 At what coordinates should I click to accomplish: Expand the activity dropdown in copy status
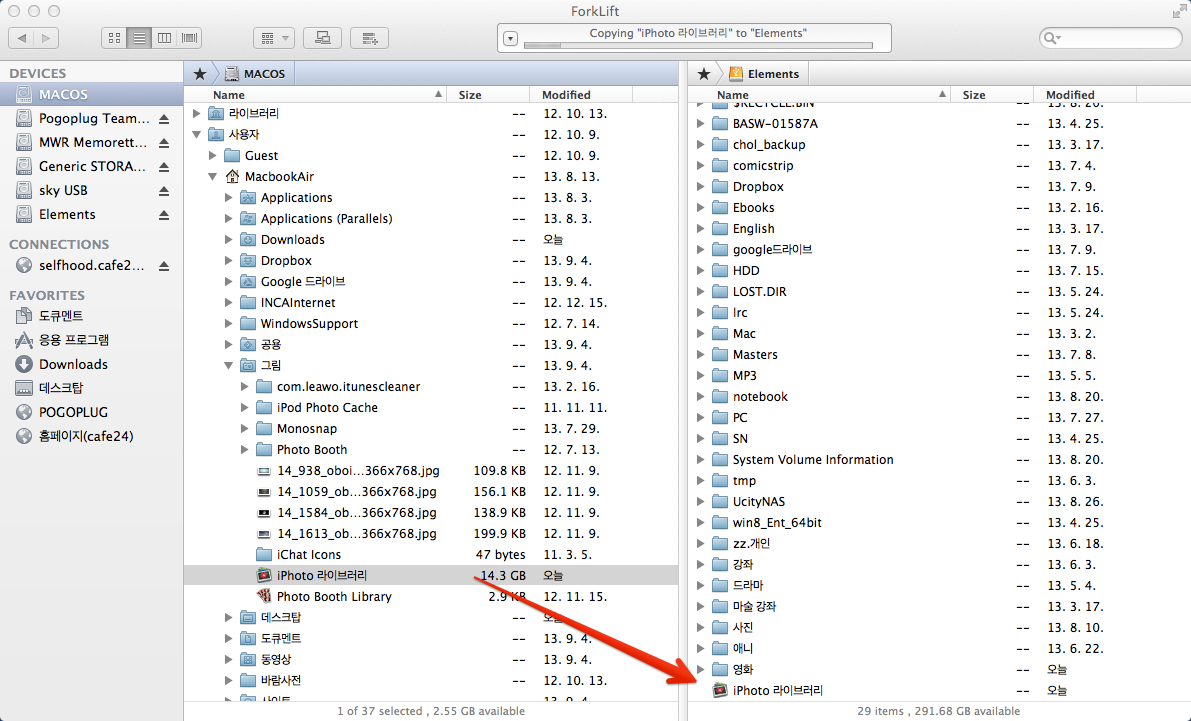pyautogui.click(x=510, y=38)
